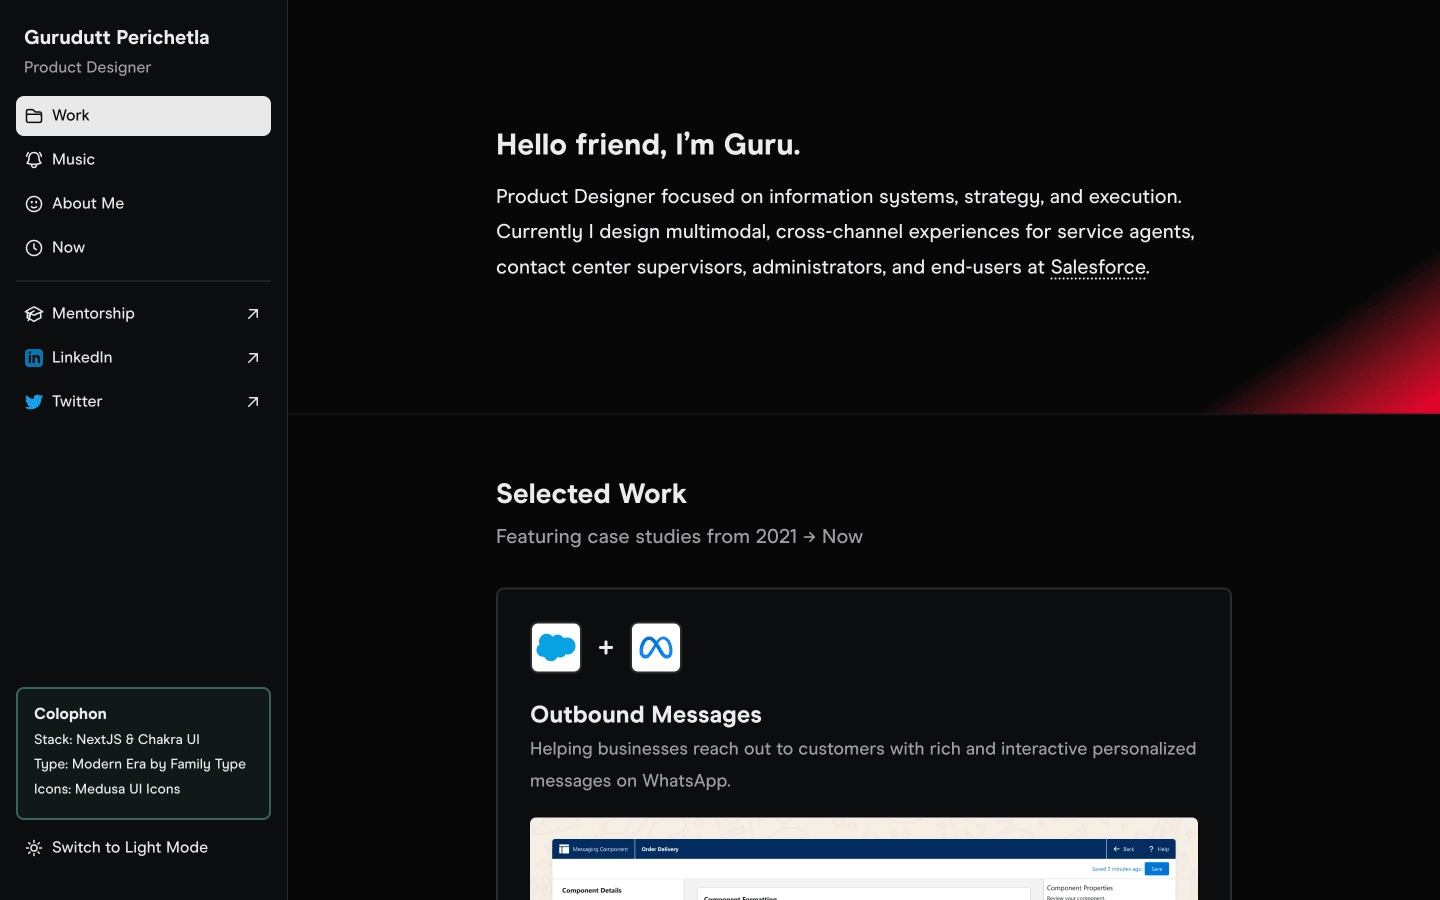The image size is (1440, 900).
Task: Open Twitter external link arrow
Action: coord(253,402)
